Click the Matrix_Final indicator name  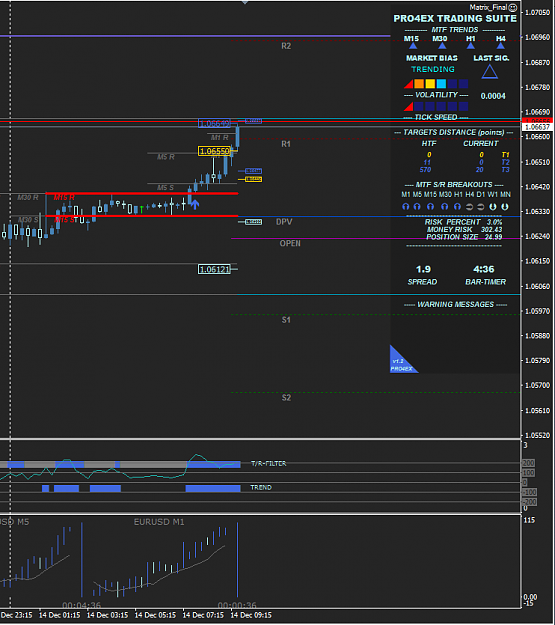[488, 7]
